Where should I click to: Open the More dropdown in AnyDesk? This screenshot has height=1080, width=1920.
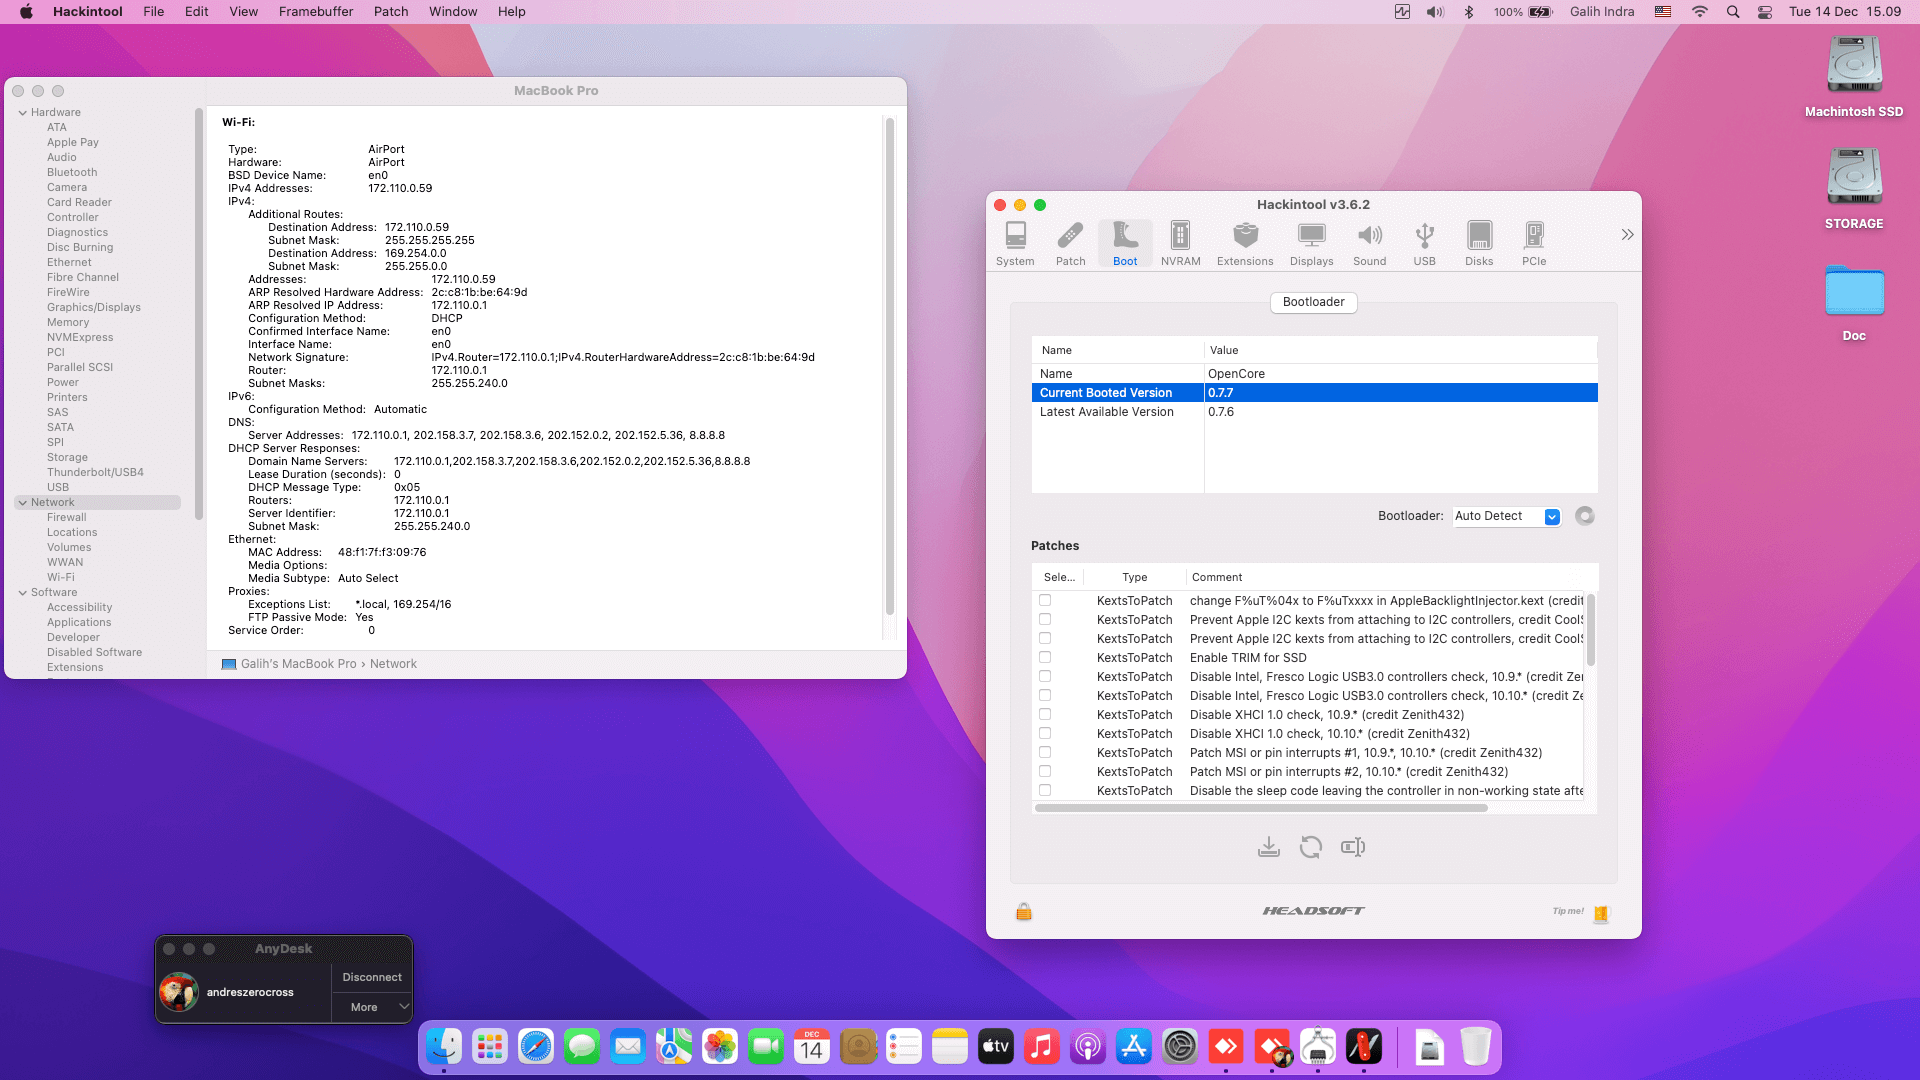click(x=372, y=1007)
